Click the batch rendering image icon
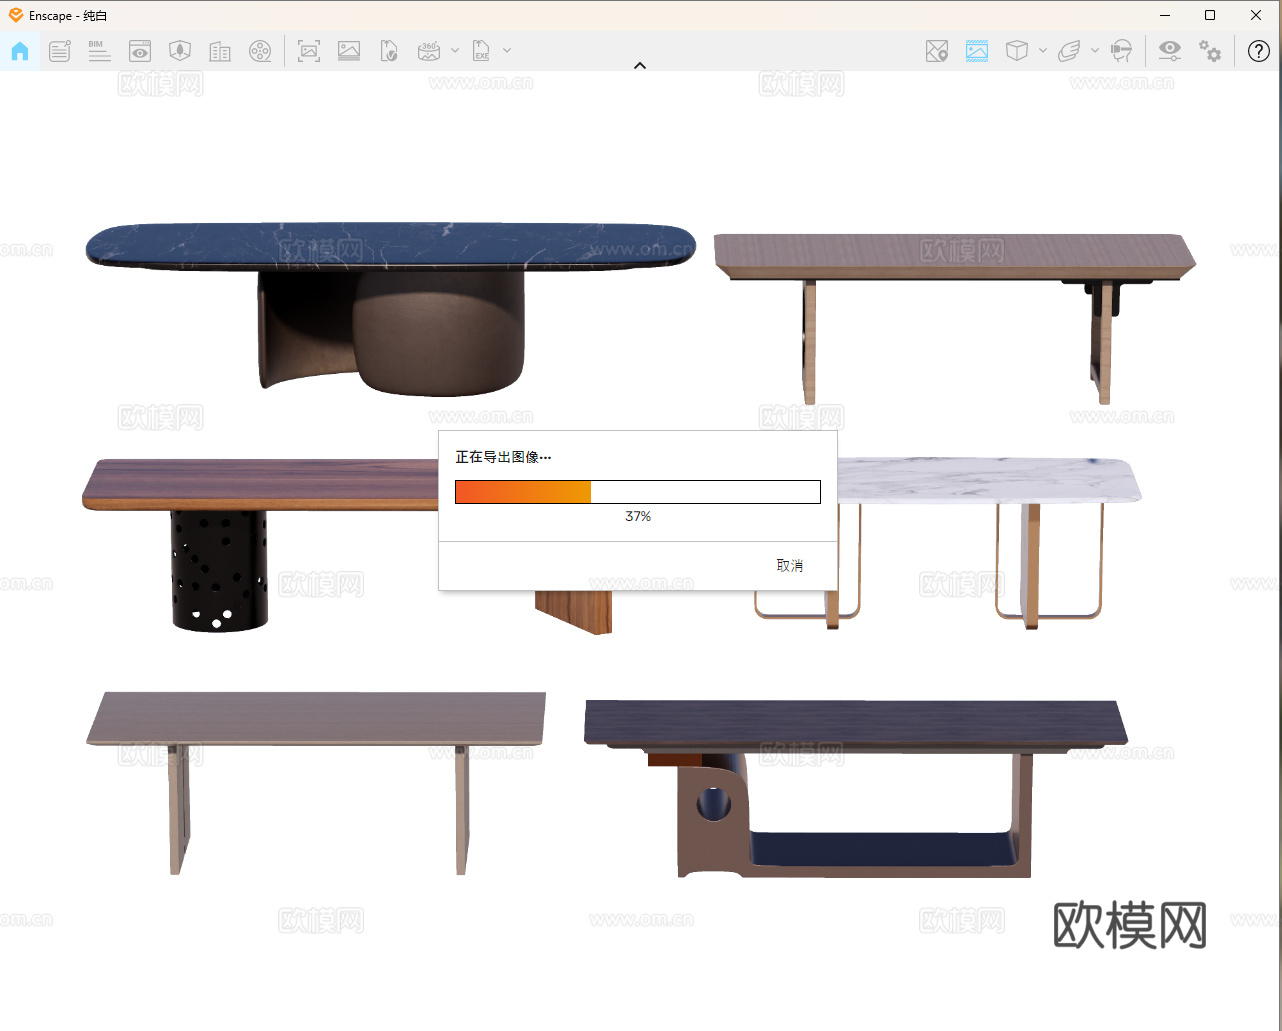This screenshot has width=1282, height=1031. point(349,51)
